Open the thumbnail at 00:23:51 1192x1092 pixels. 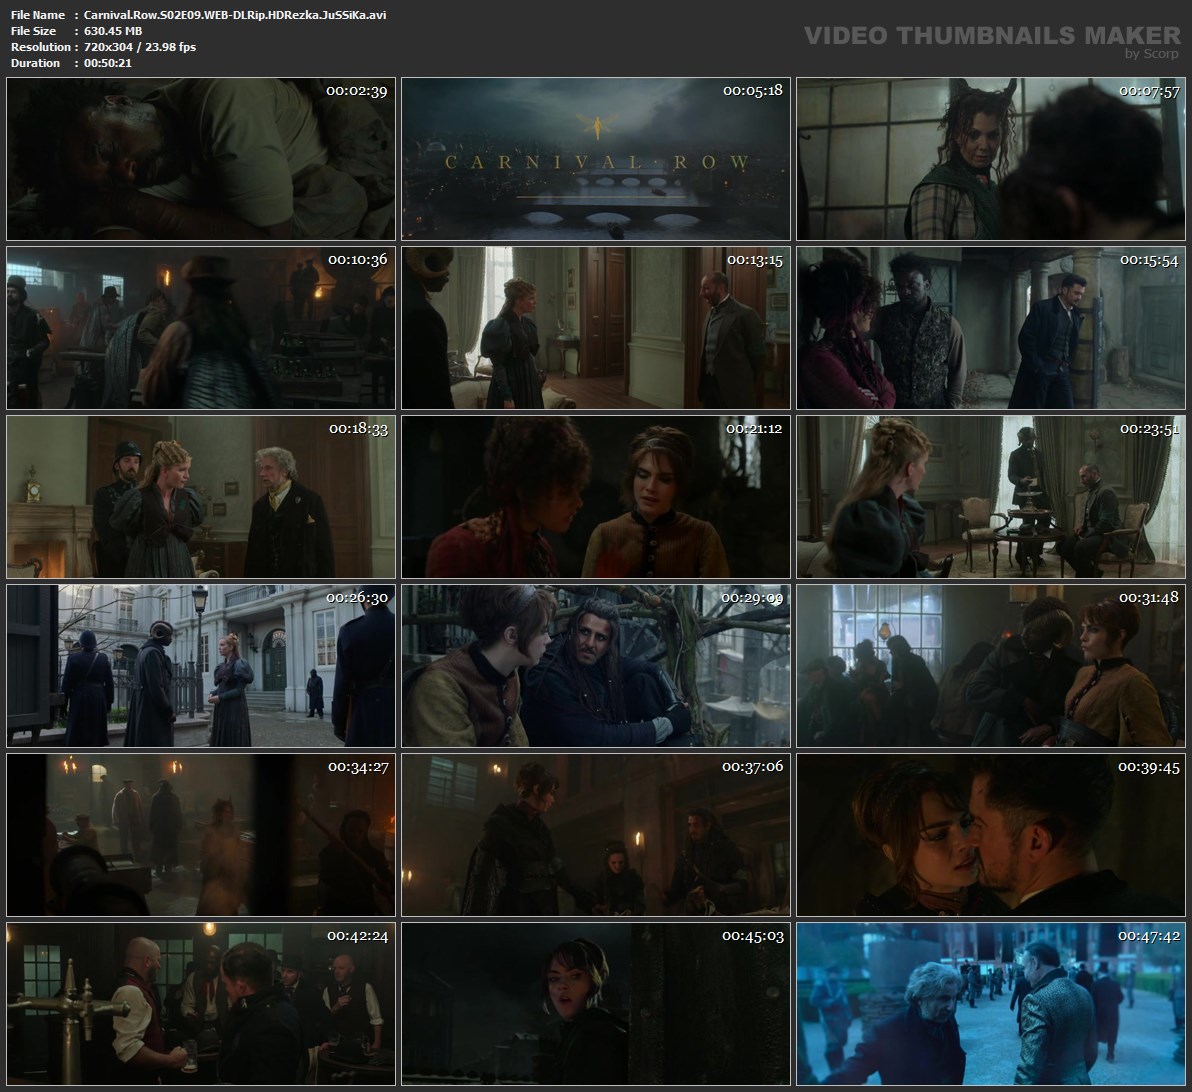(991, 497)
